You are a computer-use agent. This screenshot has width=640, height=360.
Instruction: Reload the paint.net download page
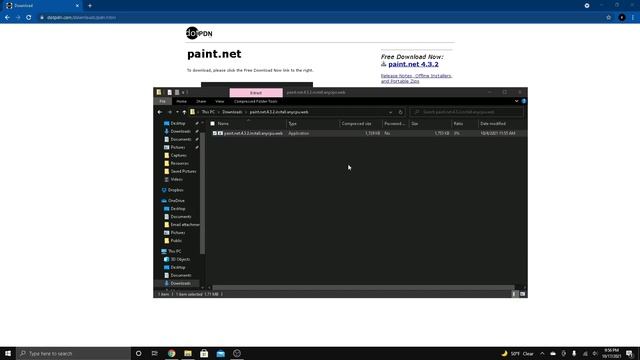(29, 18)
